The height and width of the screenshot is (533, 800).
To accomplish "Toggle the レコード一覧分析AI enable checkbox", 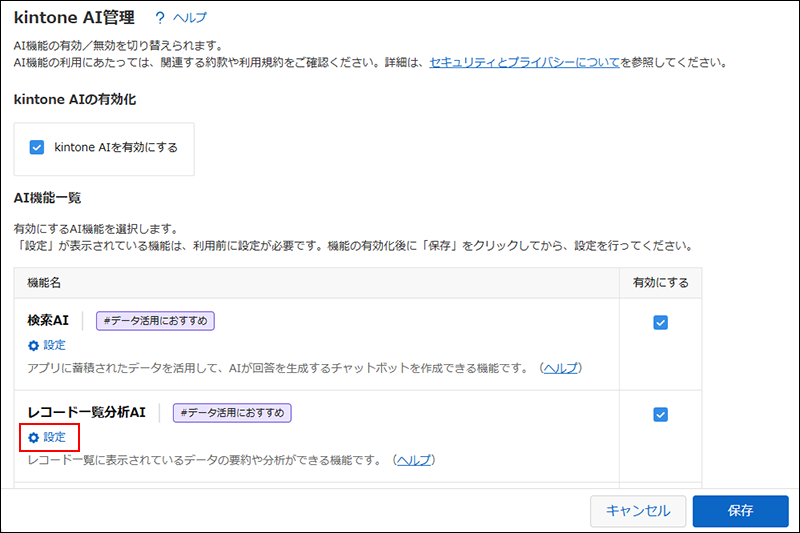I will coord(660,414).
